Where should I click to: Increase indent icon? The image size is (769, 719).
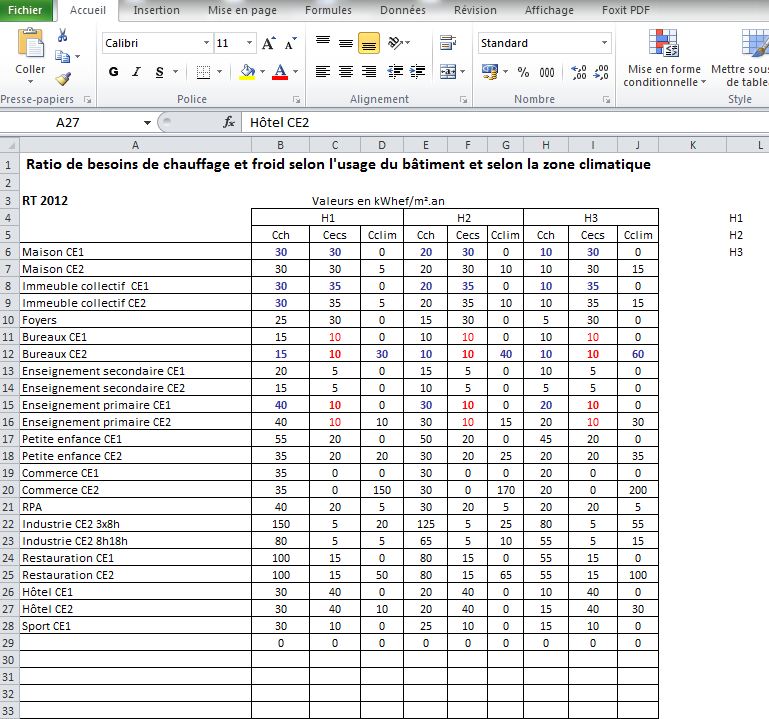(417, 72)
